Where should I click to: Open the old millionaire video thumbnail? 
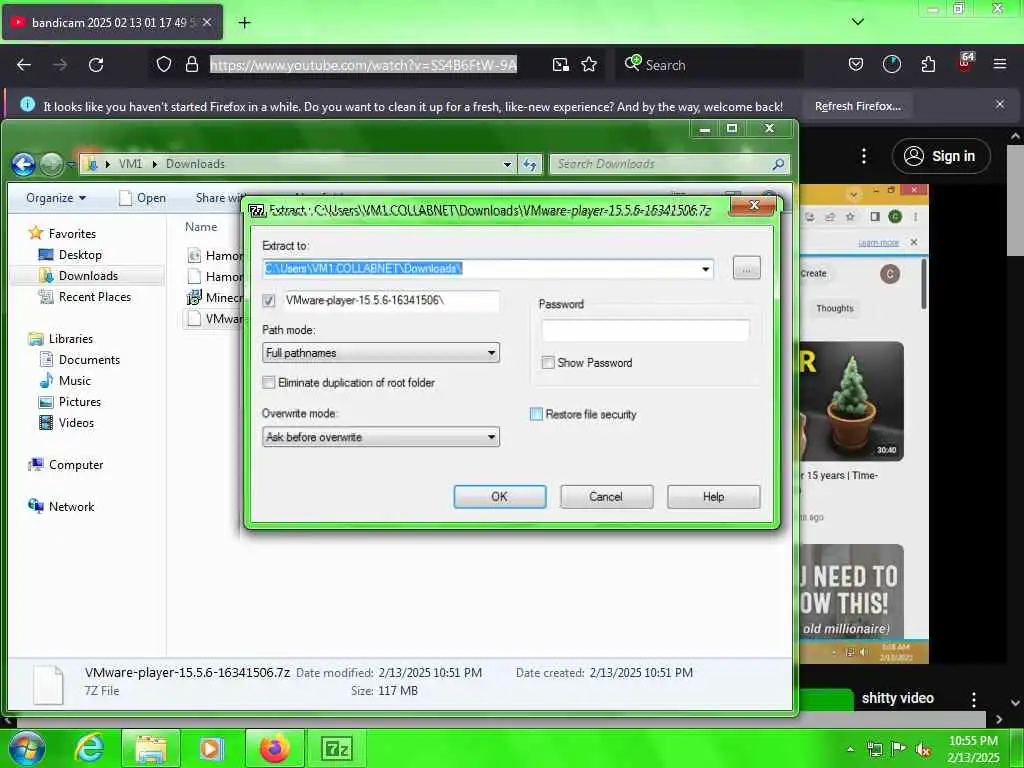tap(852, 592)
